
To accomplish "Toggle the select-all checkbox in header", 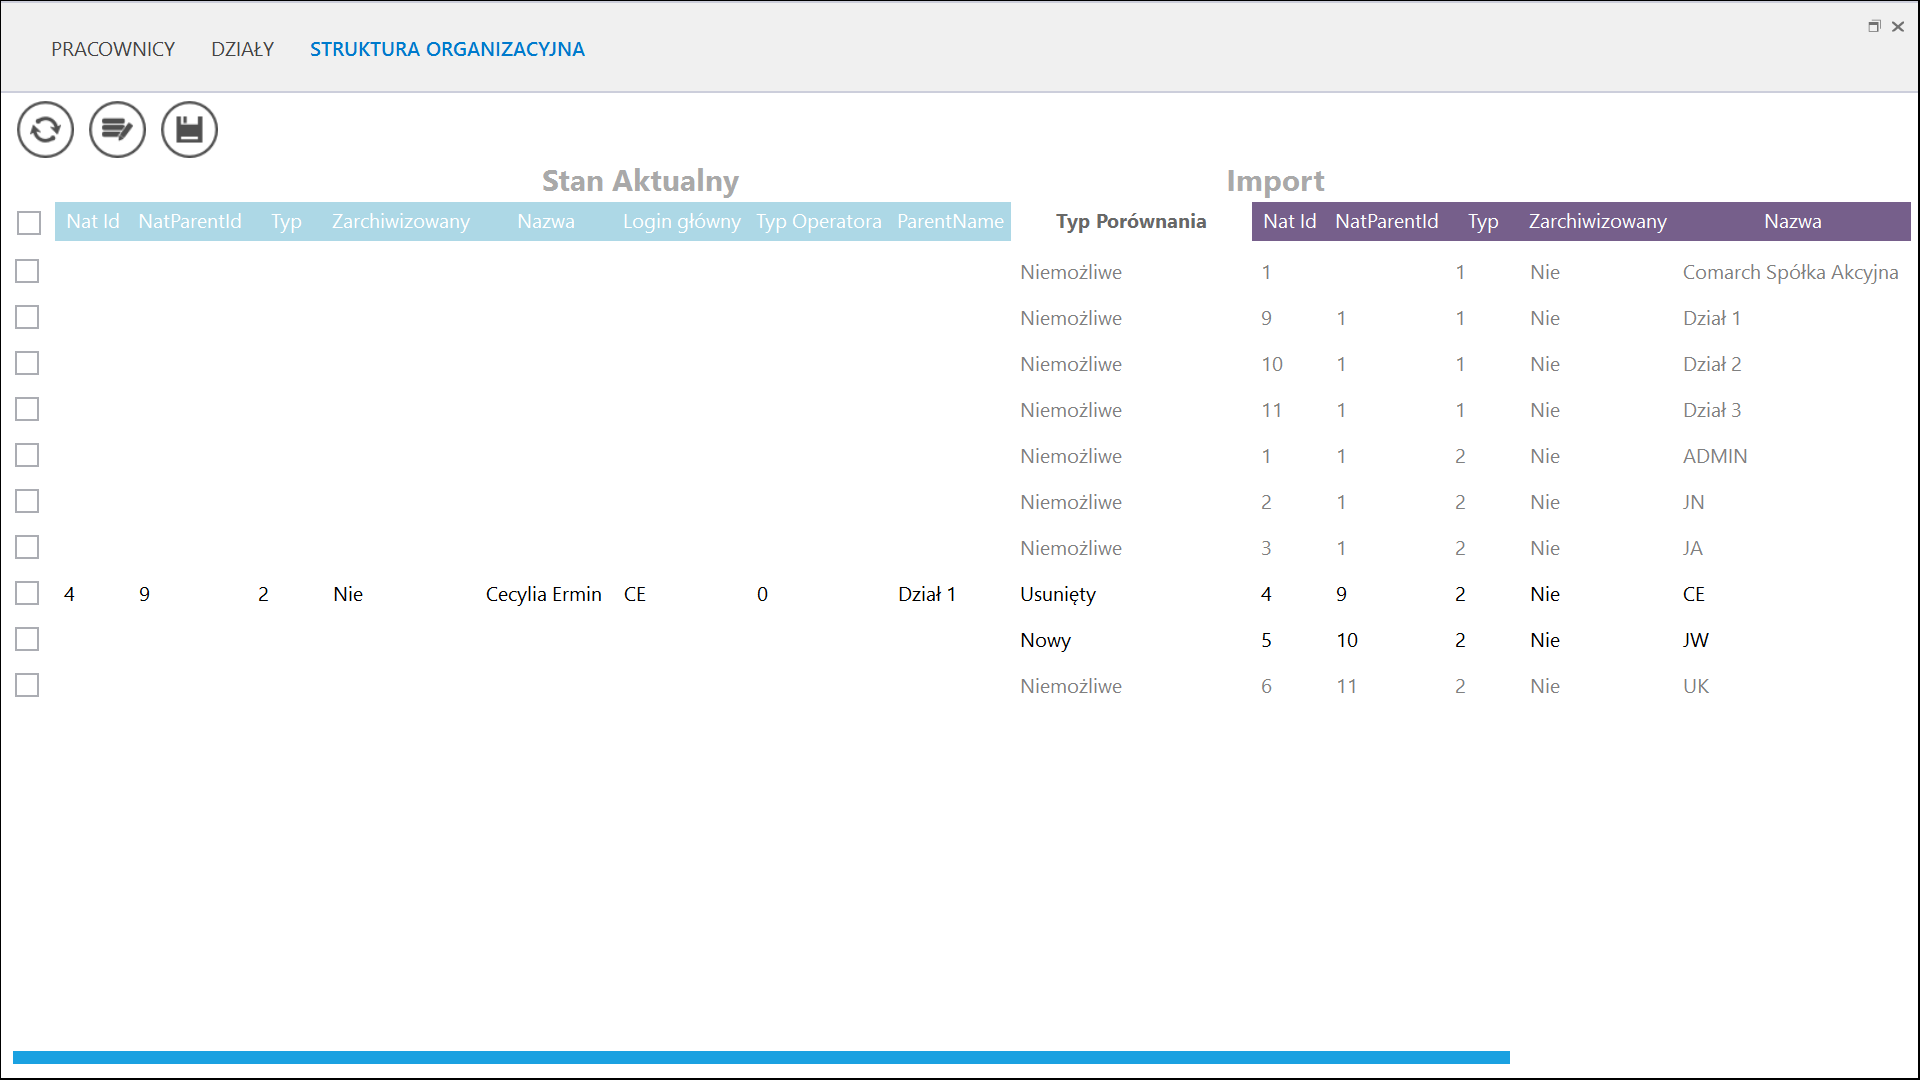I will tap(29, 222).
